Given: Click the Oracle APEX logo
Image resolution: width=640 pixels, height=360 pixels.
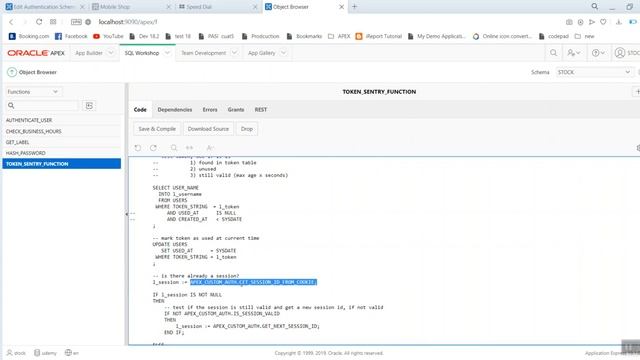Looking at the screenshot, I should tap(36, 53).
